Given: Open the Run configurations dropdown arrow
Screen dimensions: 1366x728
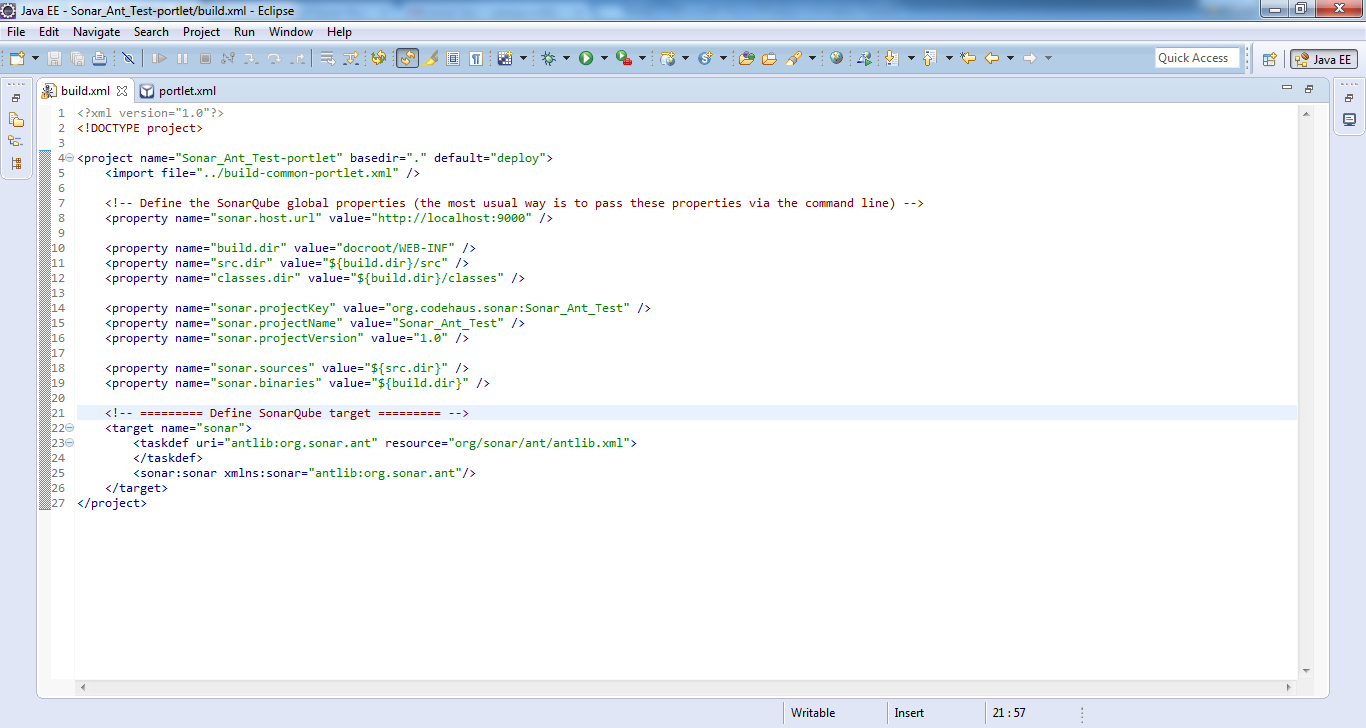Looking at the screenshot, I should point(602,58).
